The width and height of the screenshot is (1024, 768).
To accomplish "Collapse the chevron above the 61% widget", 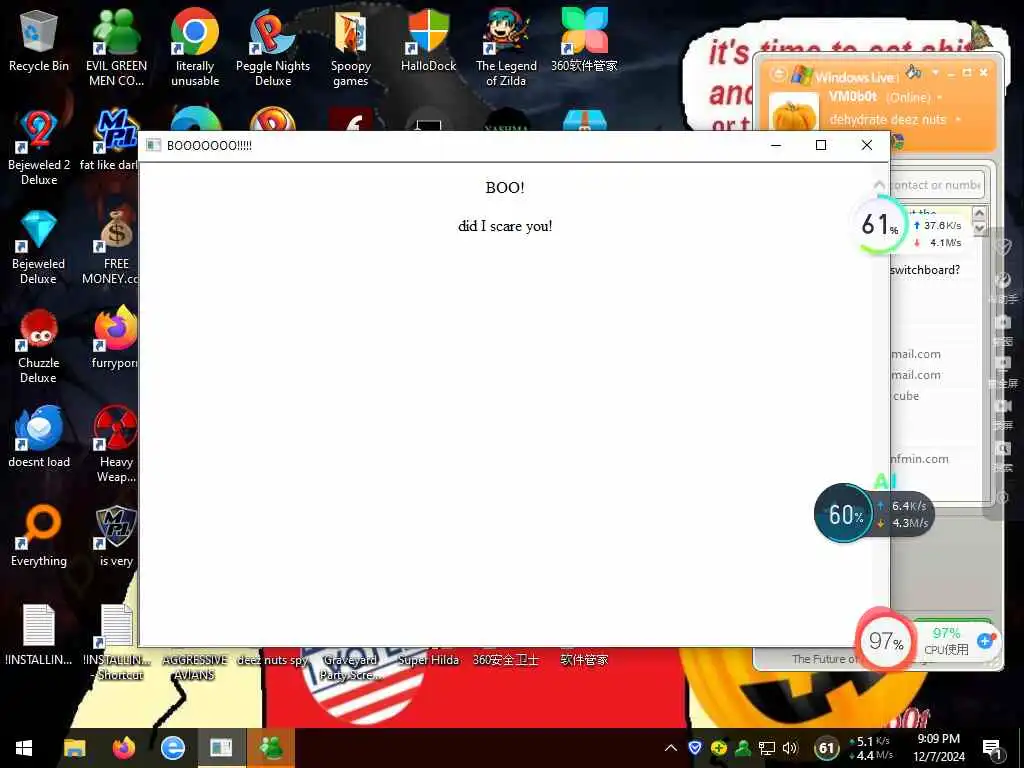I will tap(879, 185).
